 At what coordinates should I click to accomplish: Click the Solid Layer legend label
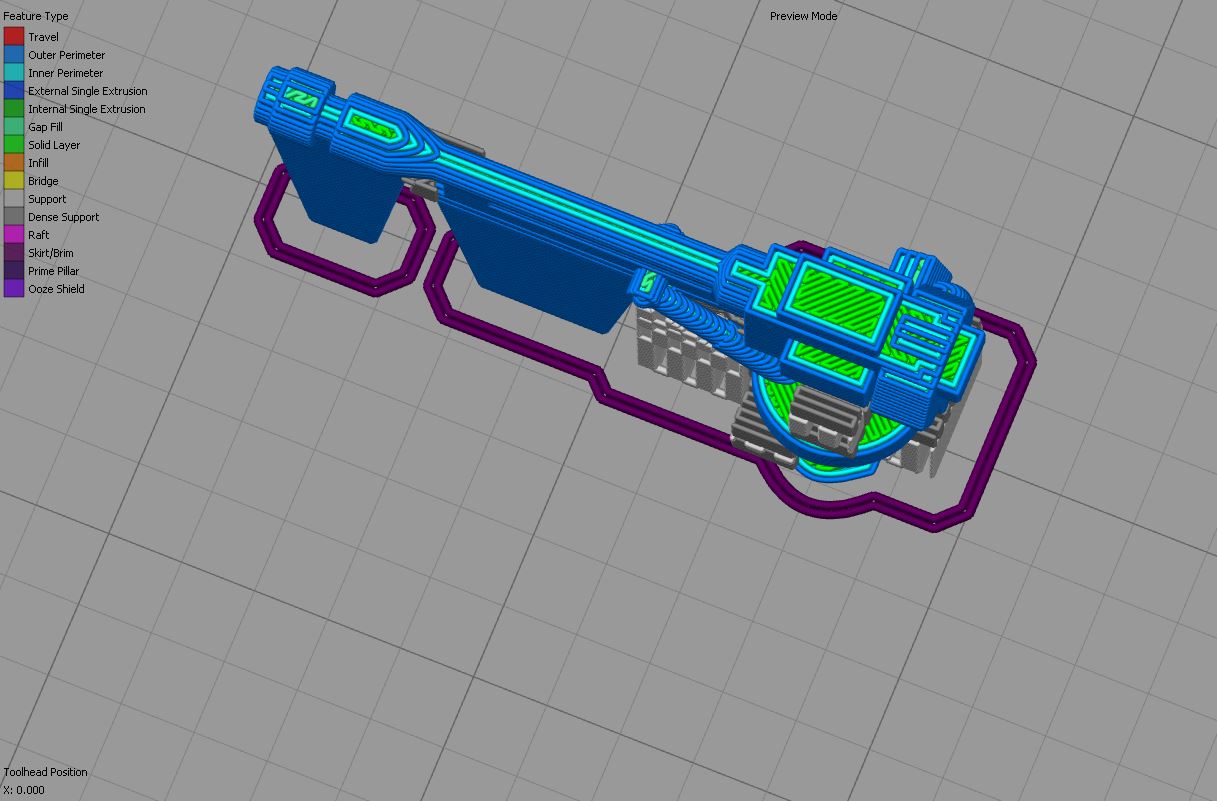[x=54, y=145]
